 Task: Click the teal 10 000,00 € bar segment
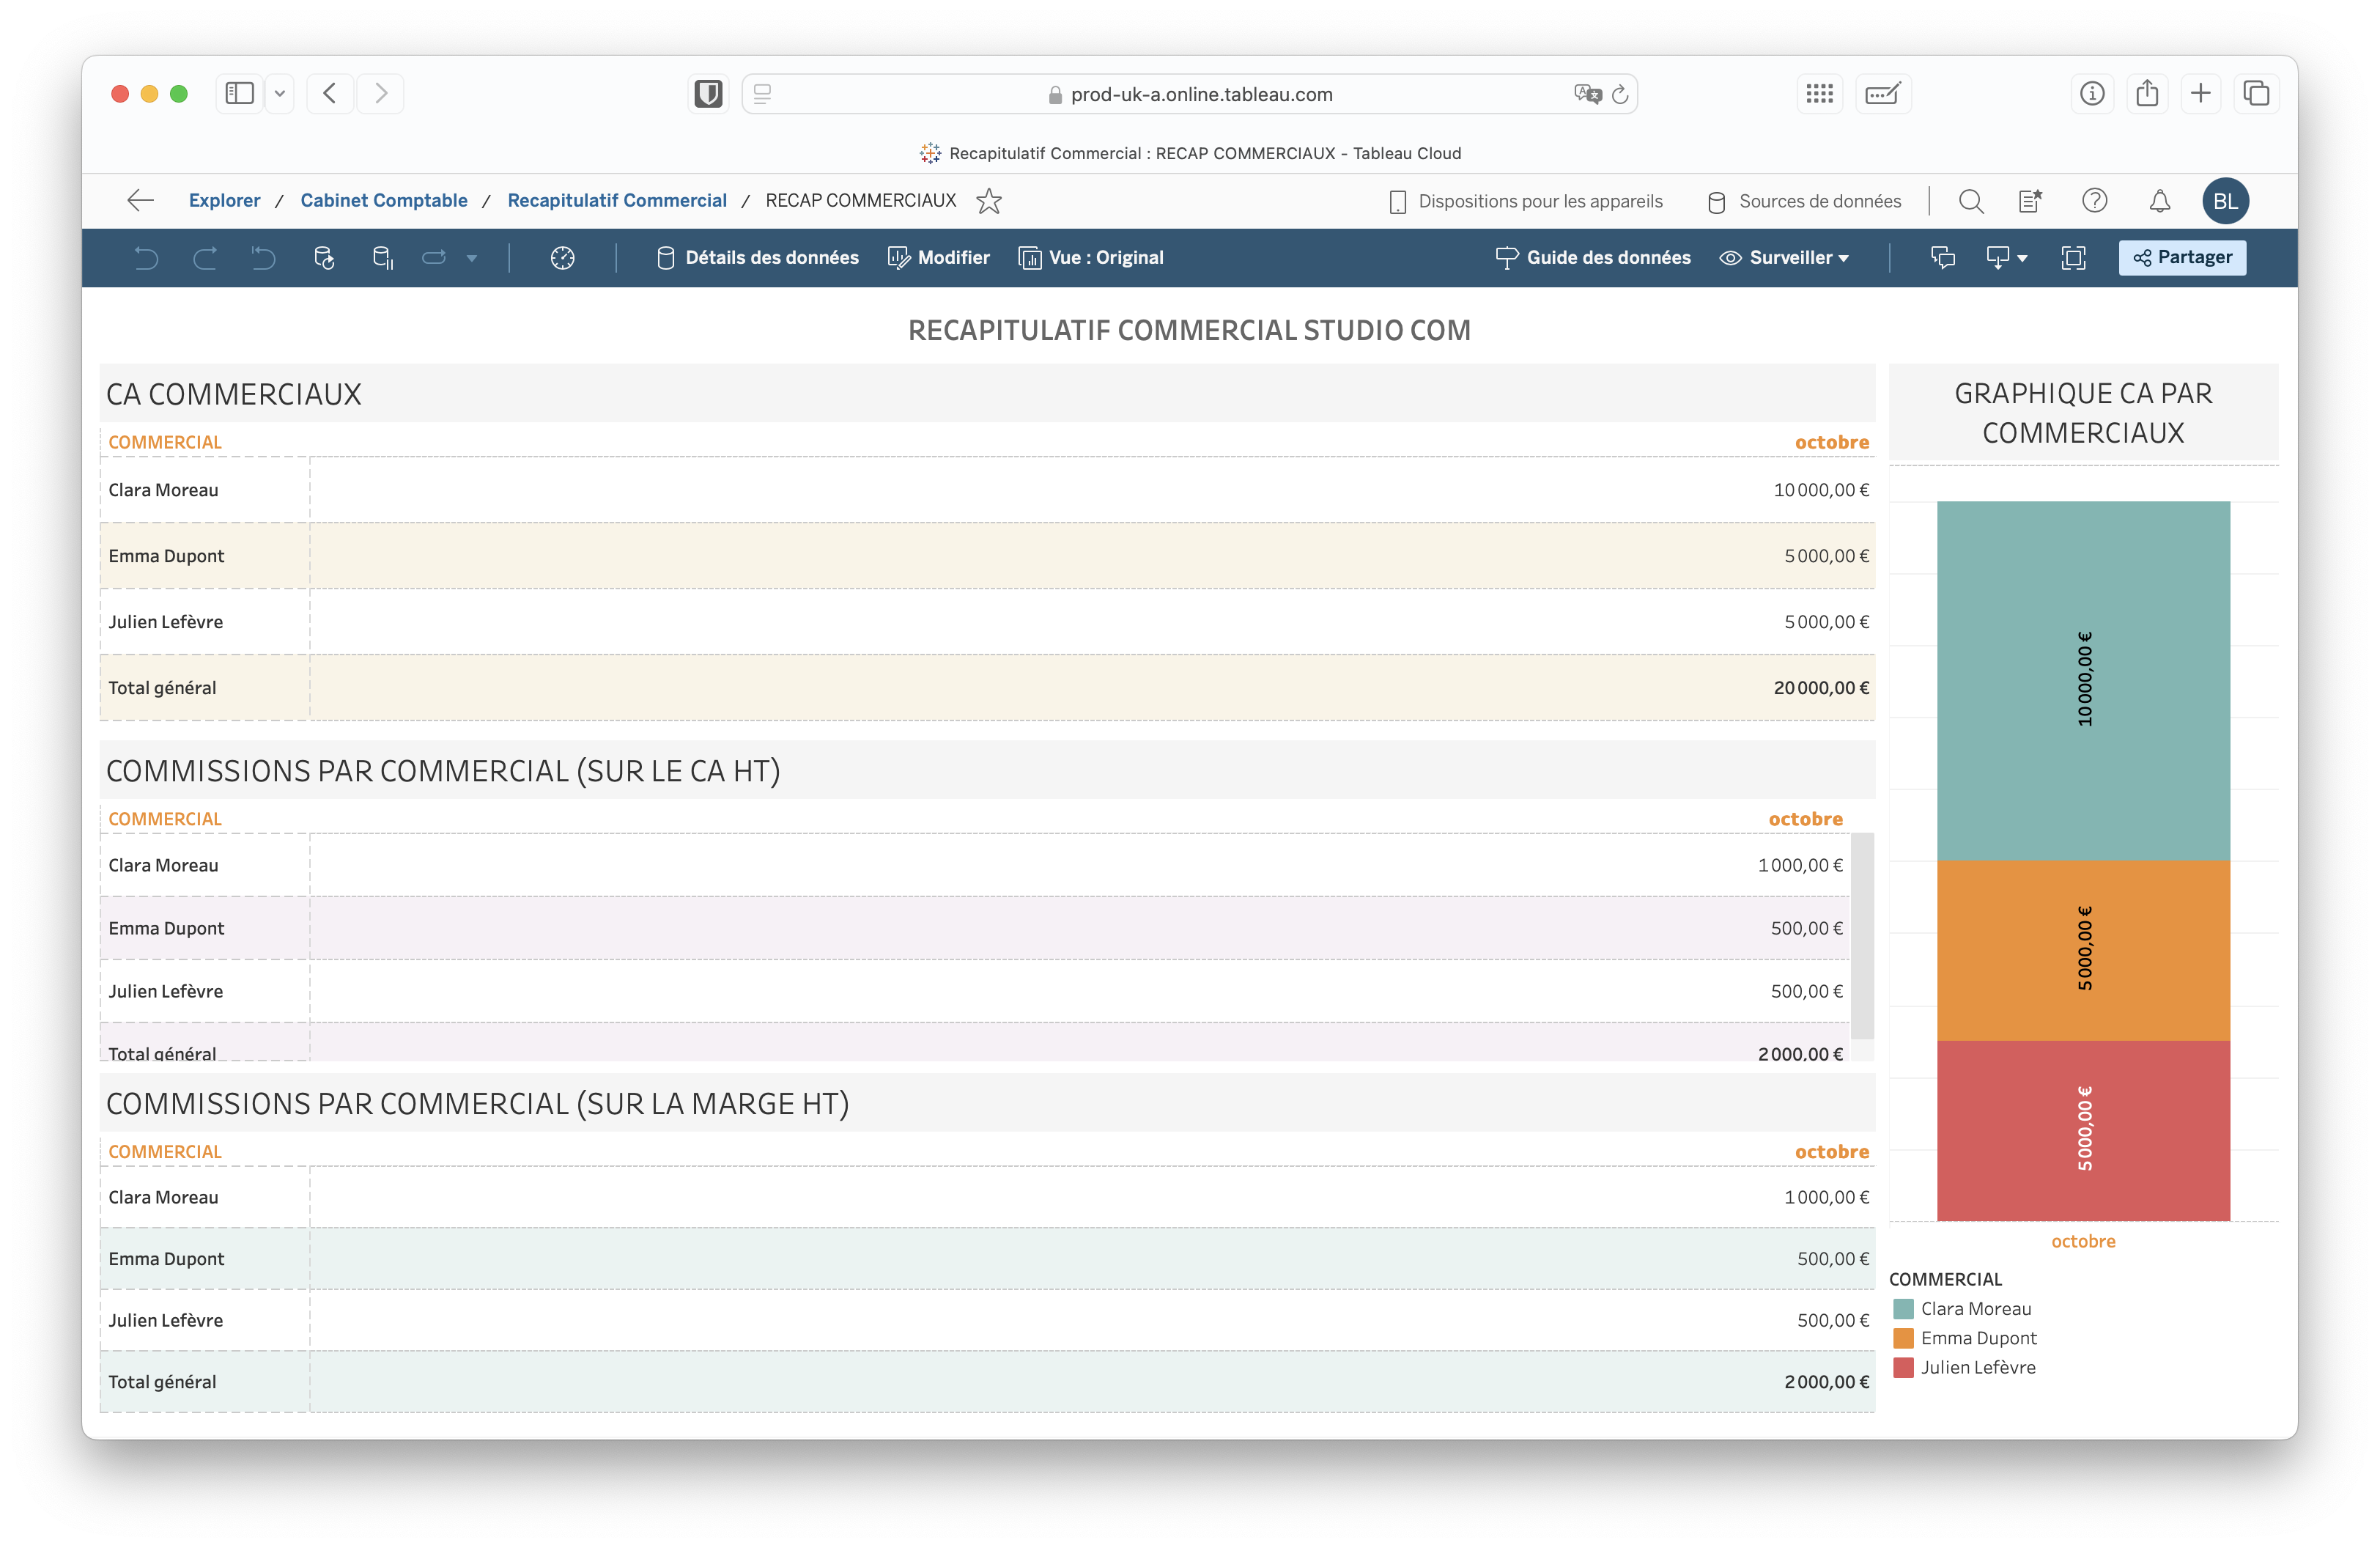click(x=2083, y=681)
